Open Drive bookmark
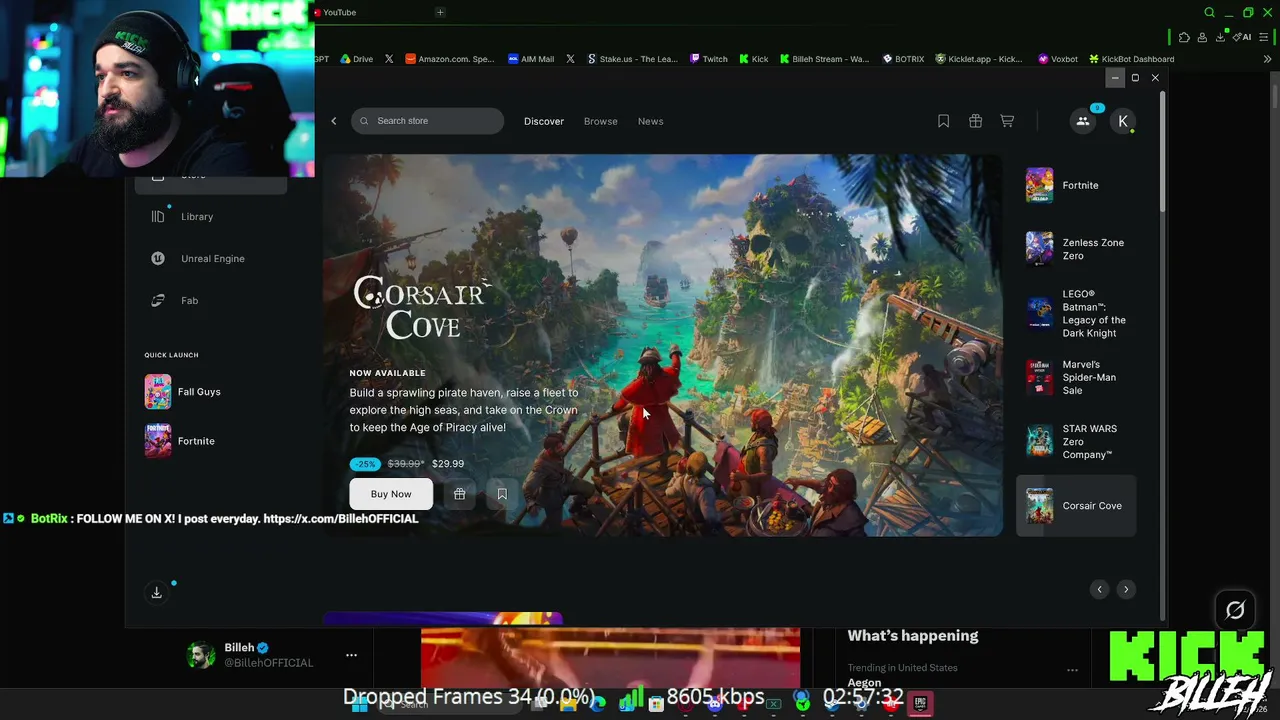 (x=357, y=59)
